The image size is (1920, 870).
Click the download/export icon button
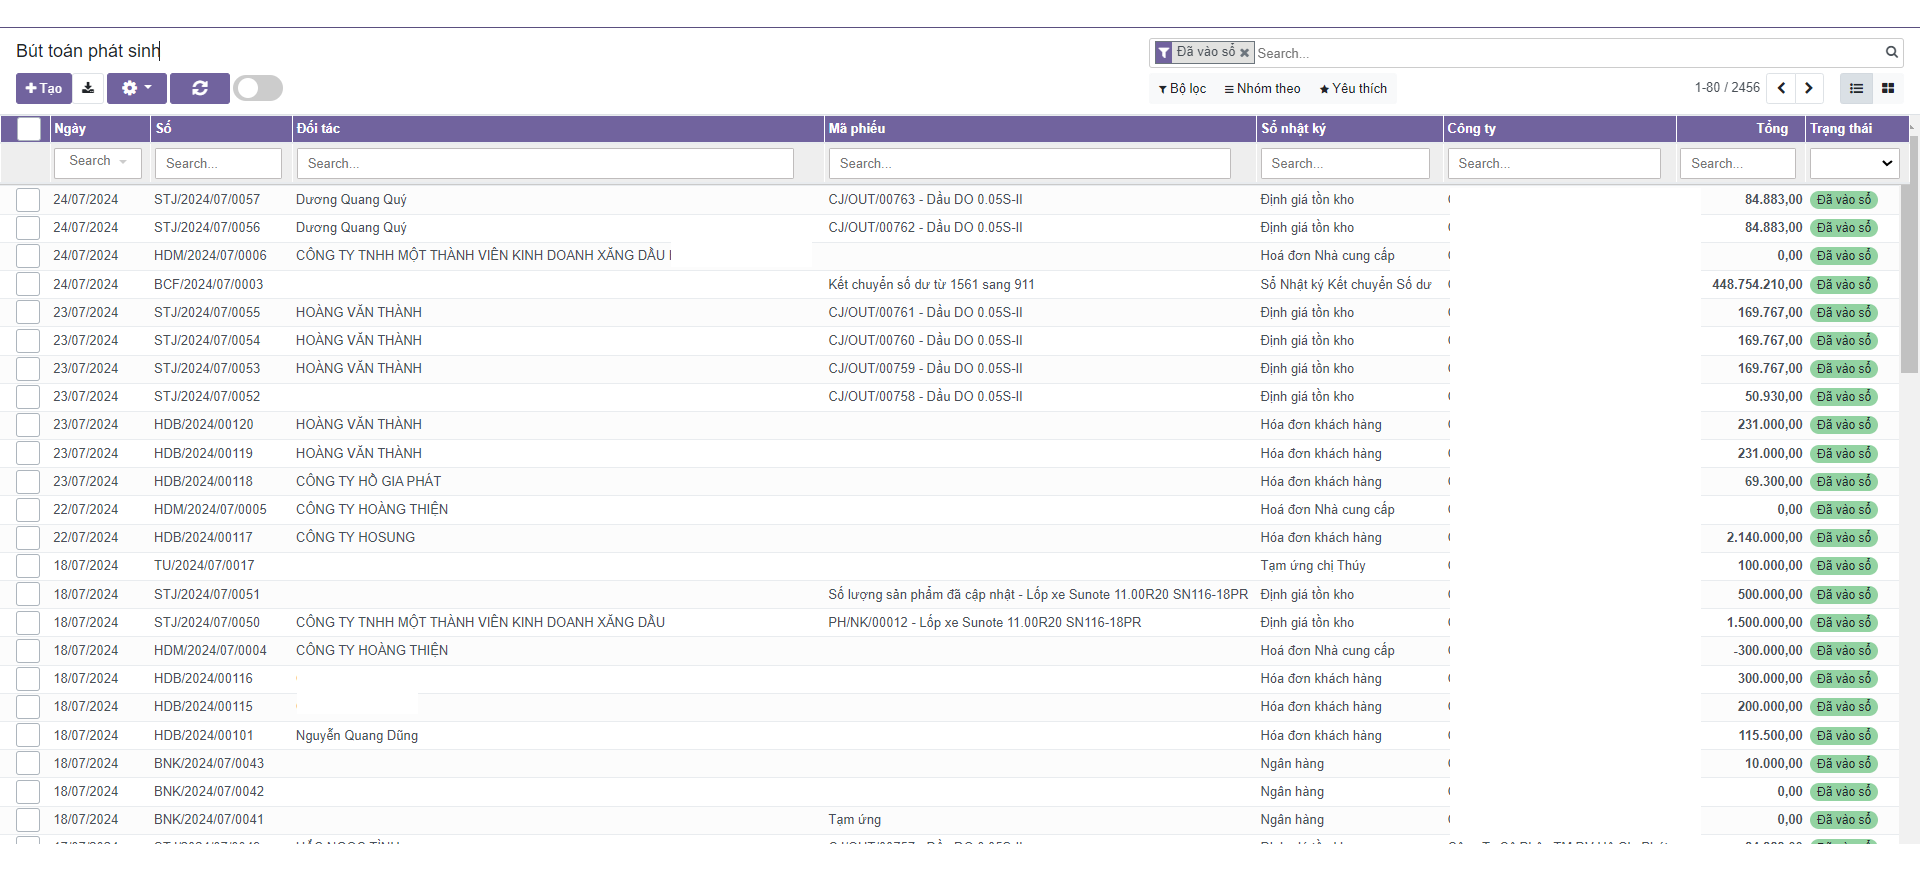coord(88,88)
